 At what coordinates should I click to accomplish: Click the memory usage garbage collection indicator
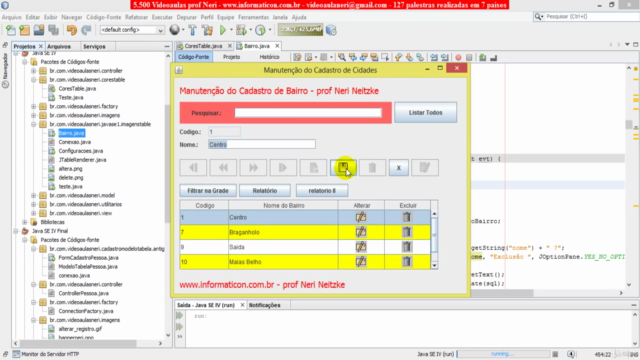point(300,30)
